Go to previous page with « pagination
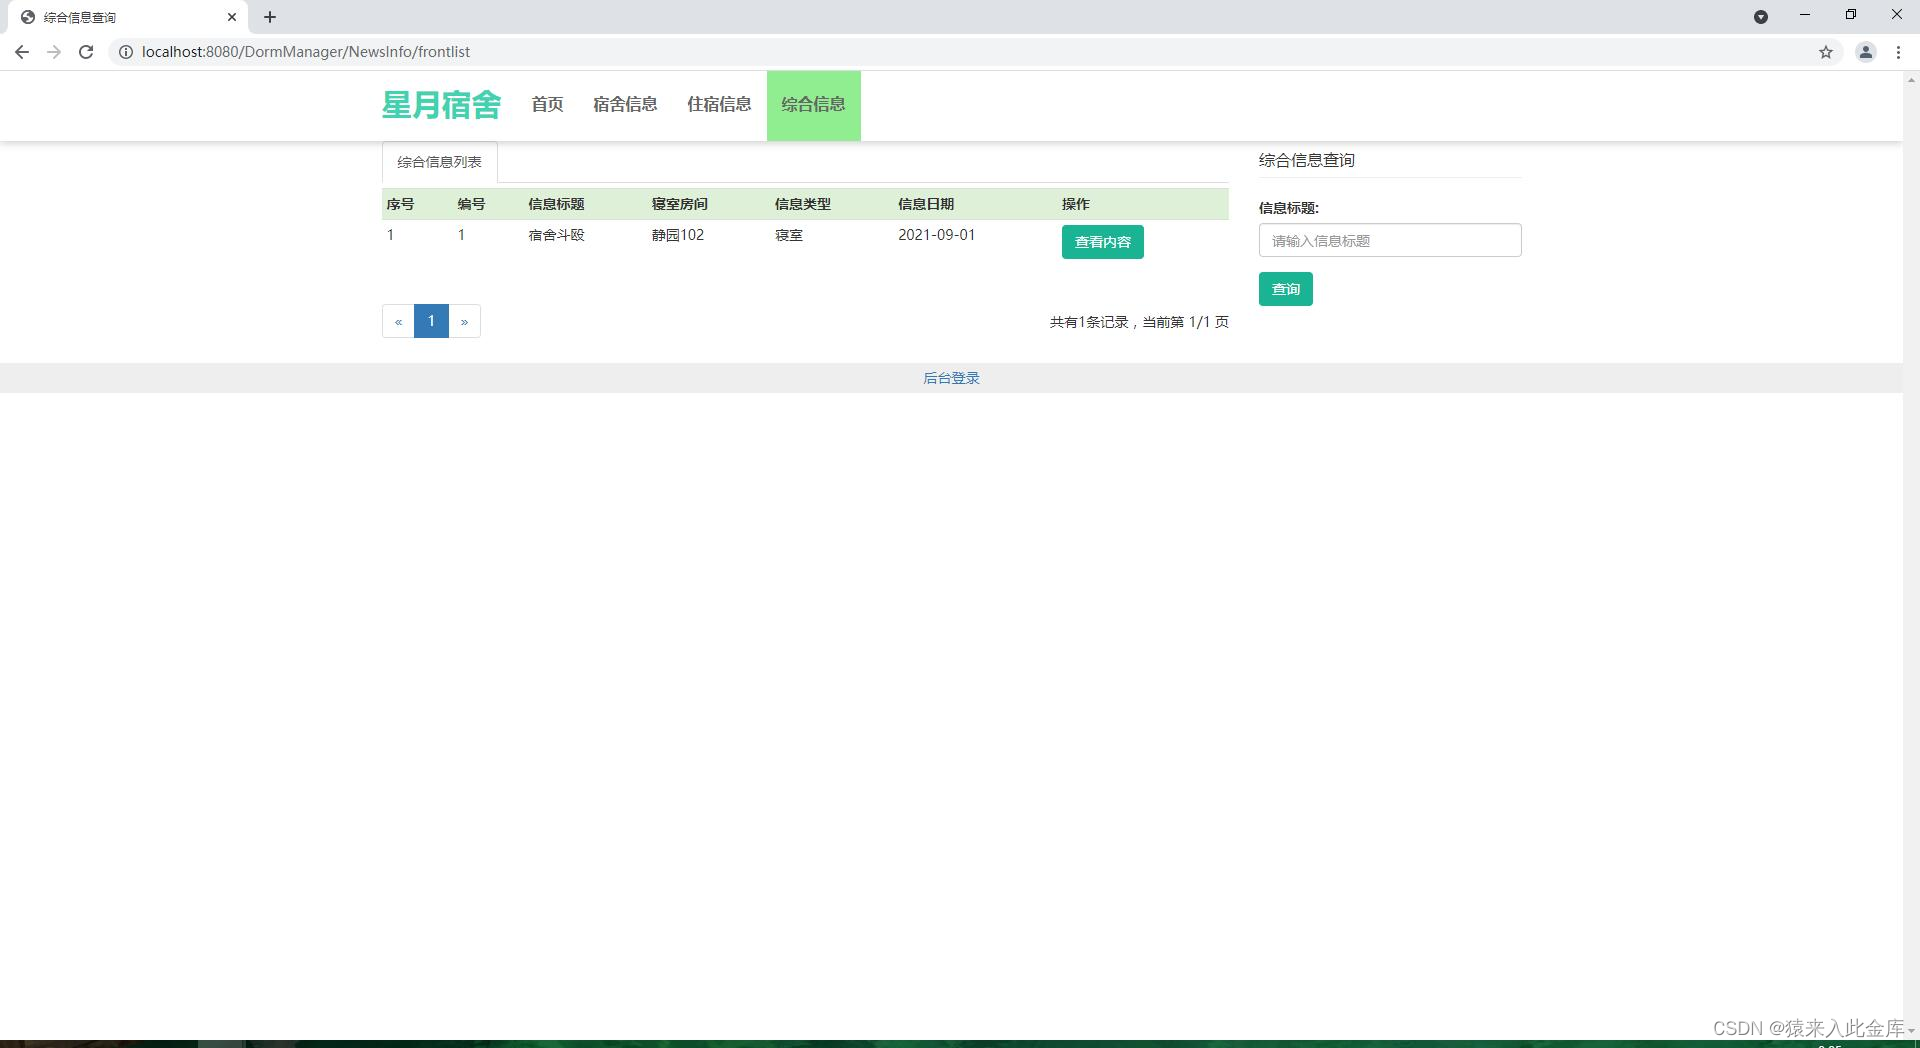 coord(398,321)
